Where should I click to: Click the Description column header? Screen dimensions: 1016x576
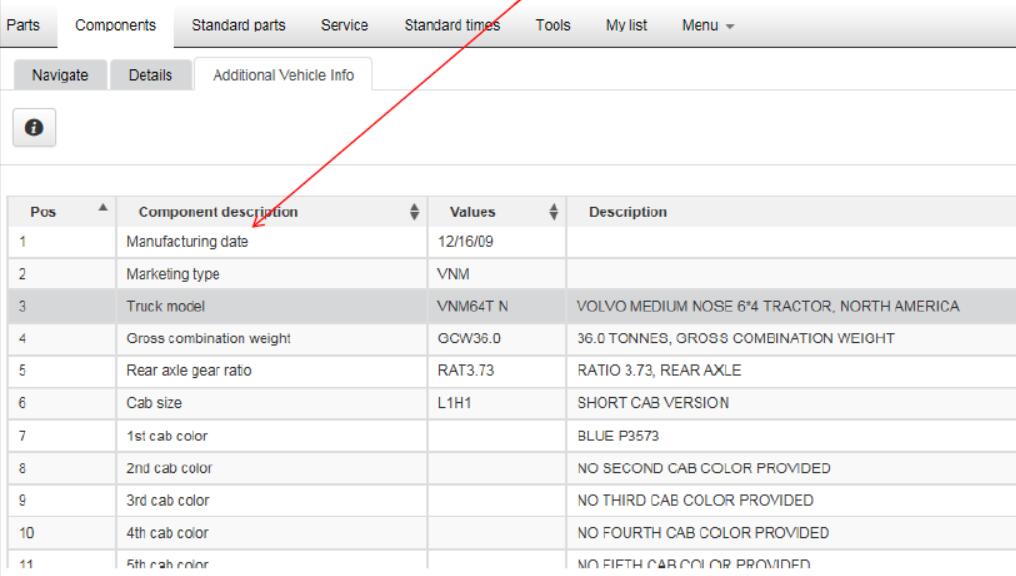click(629, 212)
